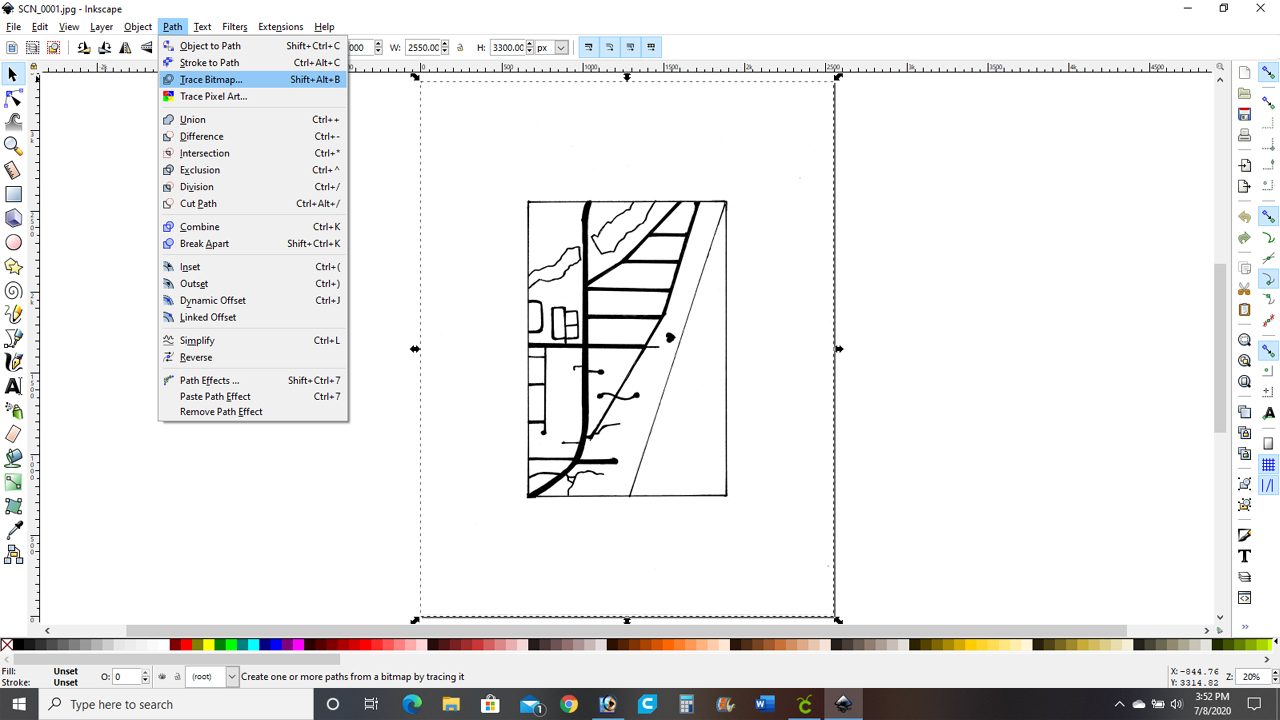Toggle the width/height lock ratio

(460, 47)
